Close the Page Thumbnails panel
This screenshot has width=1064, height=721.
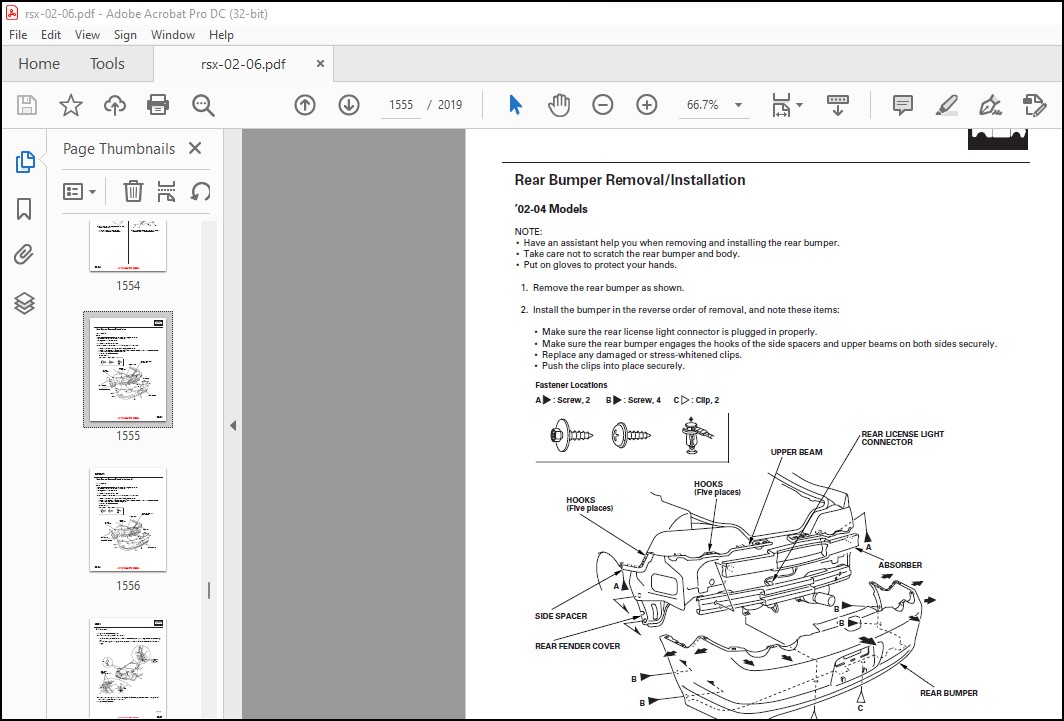(x=195, y=148)
